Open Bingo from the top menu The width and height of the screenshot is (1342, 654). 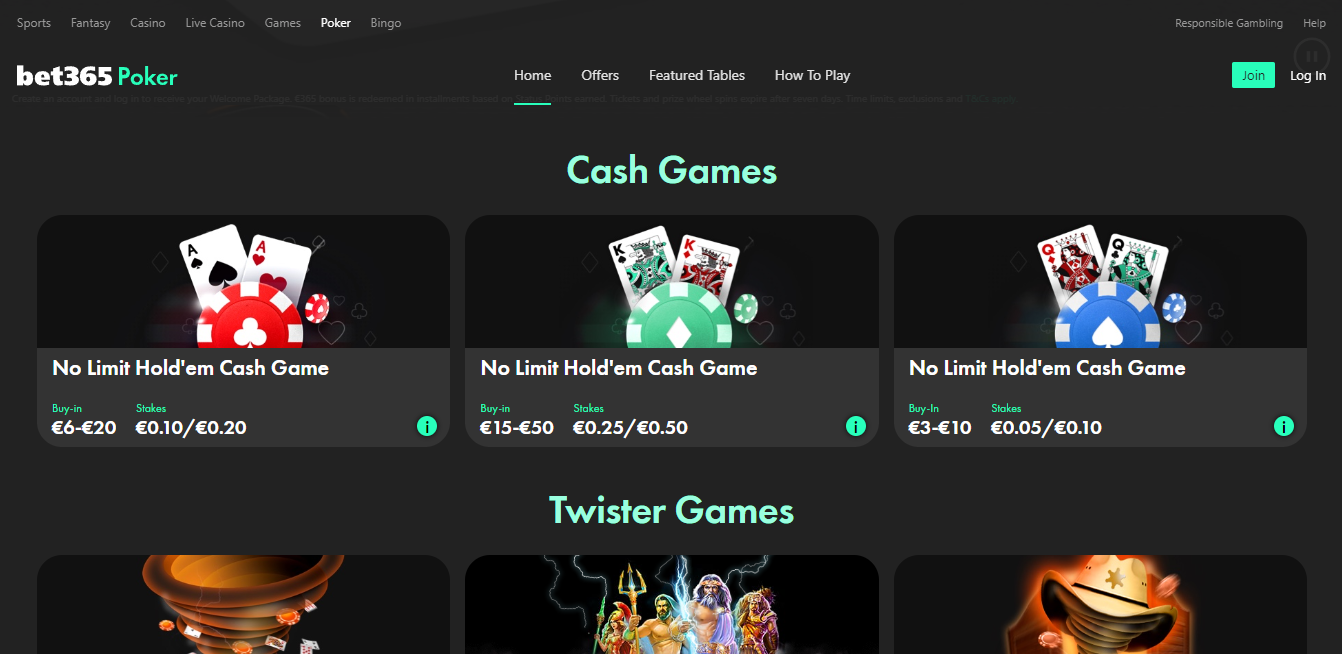pos(386,23)
